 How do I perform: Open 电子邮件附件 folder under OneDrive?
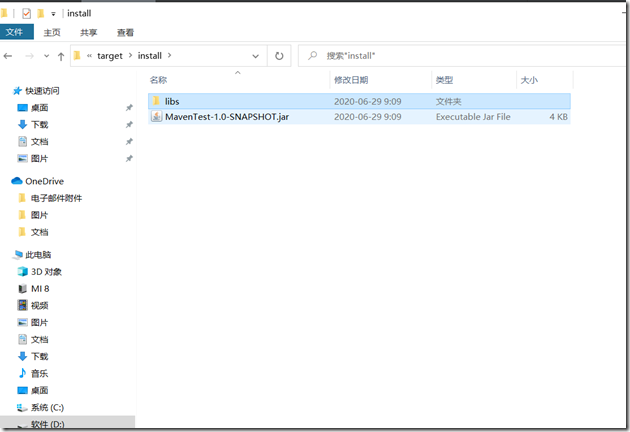click(x=56, y=198)
